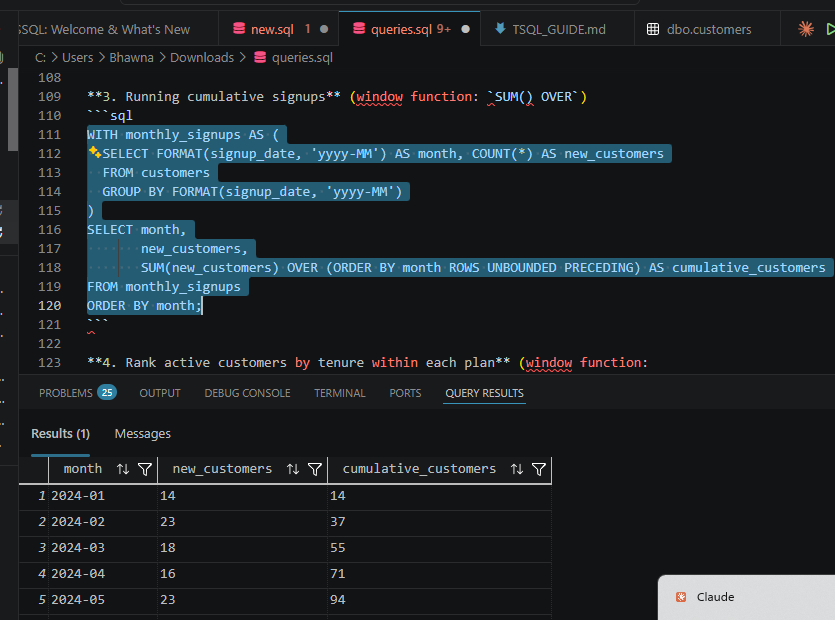Click the sparkle code action icon on line 112
Image resolution: width=835 pixels, height=620 pixels.
pos(95,152)
